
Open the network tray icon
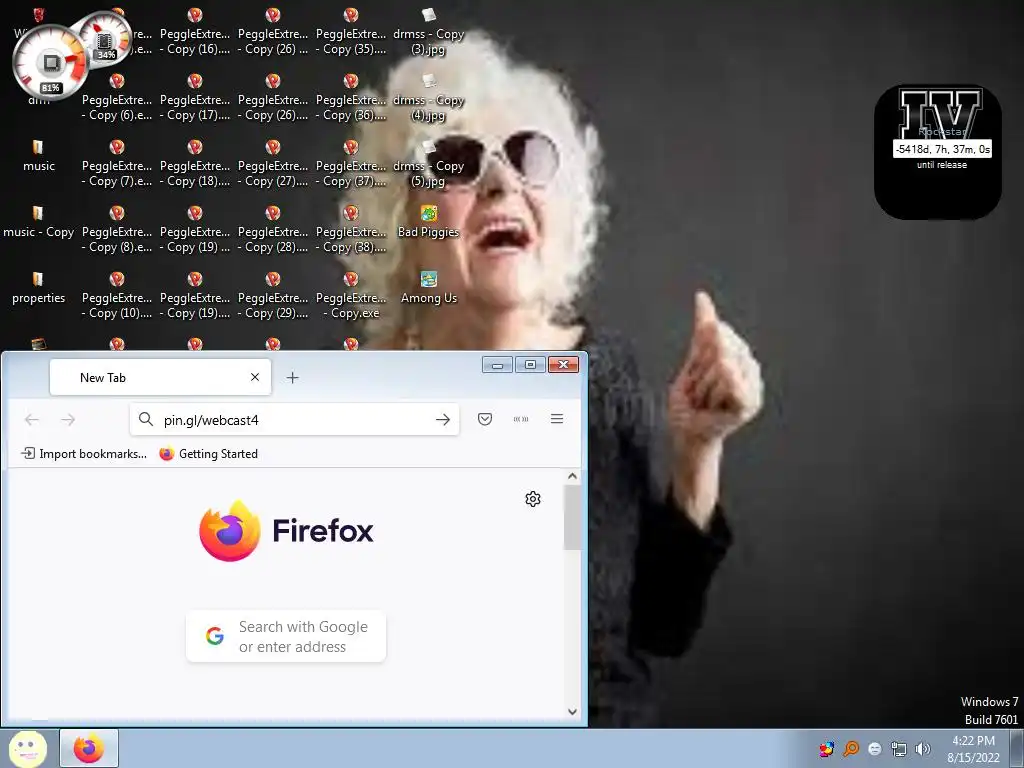(x=899, y=749)
